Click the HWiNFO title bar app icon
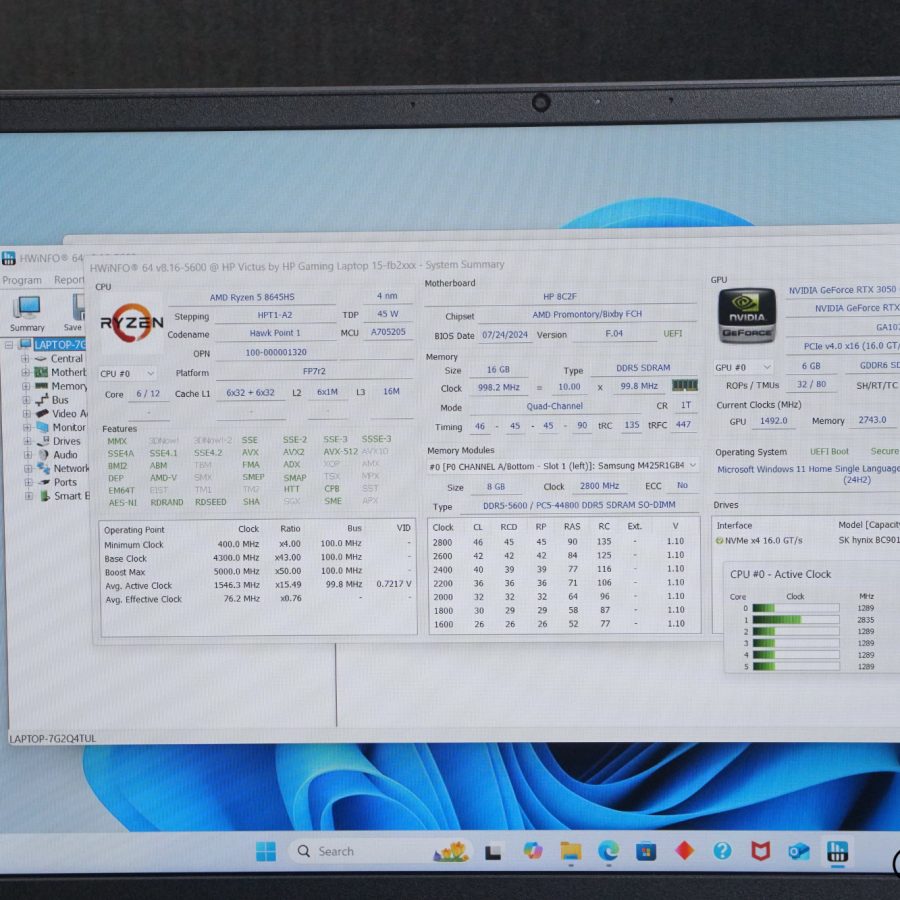Image resolution: width=900 pixels, height=900 pixels. [9, 258]
